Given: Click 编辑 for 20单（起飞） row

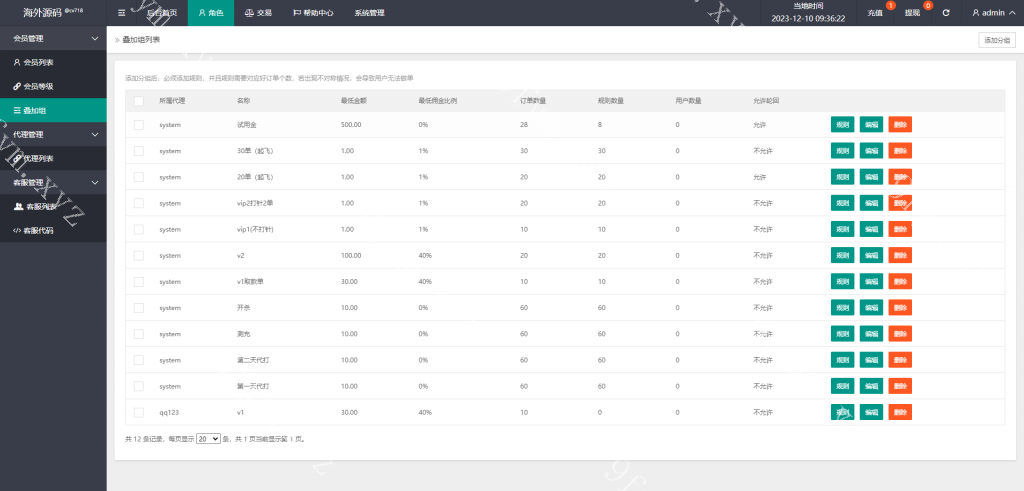Looking at the screenshot, I should click(x=871, y=177).
